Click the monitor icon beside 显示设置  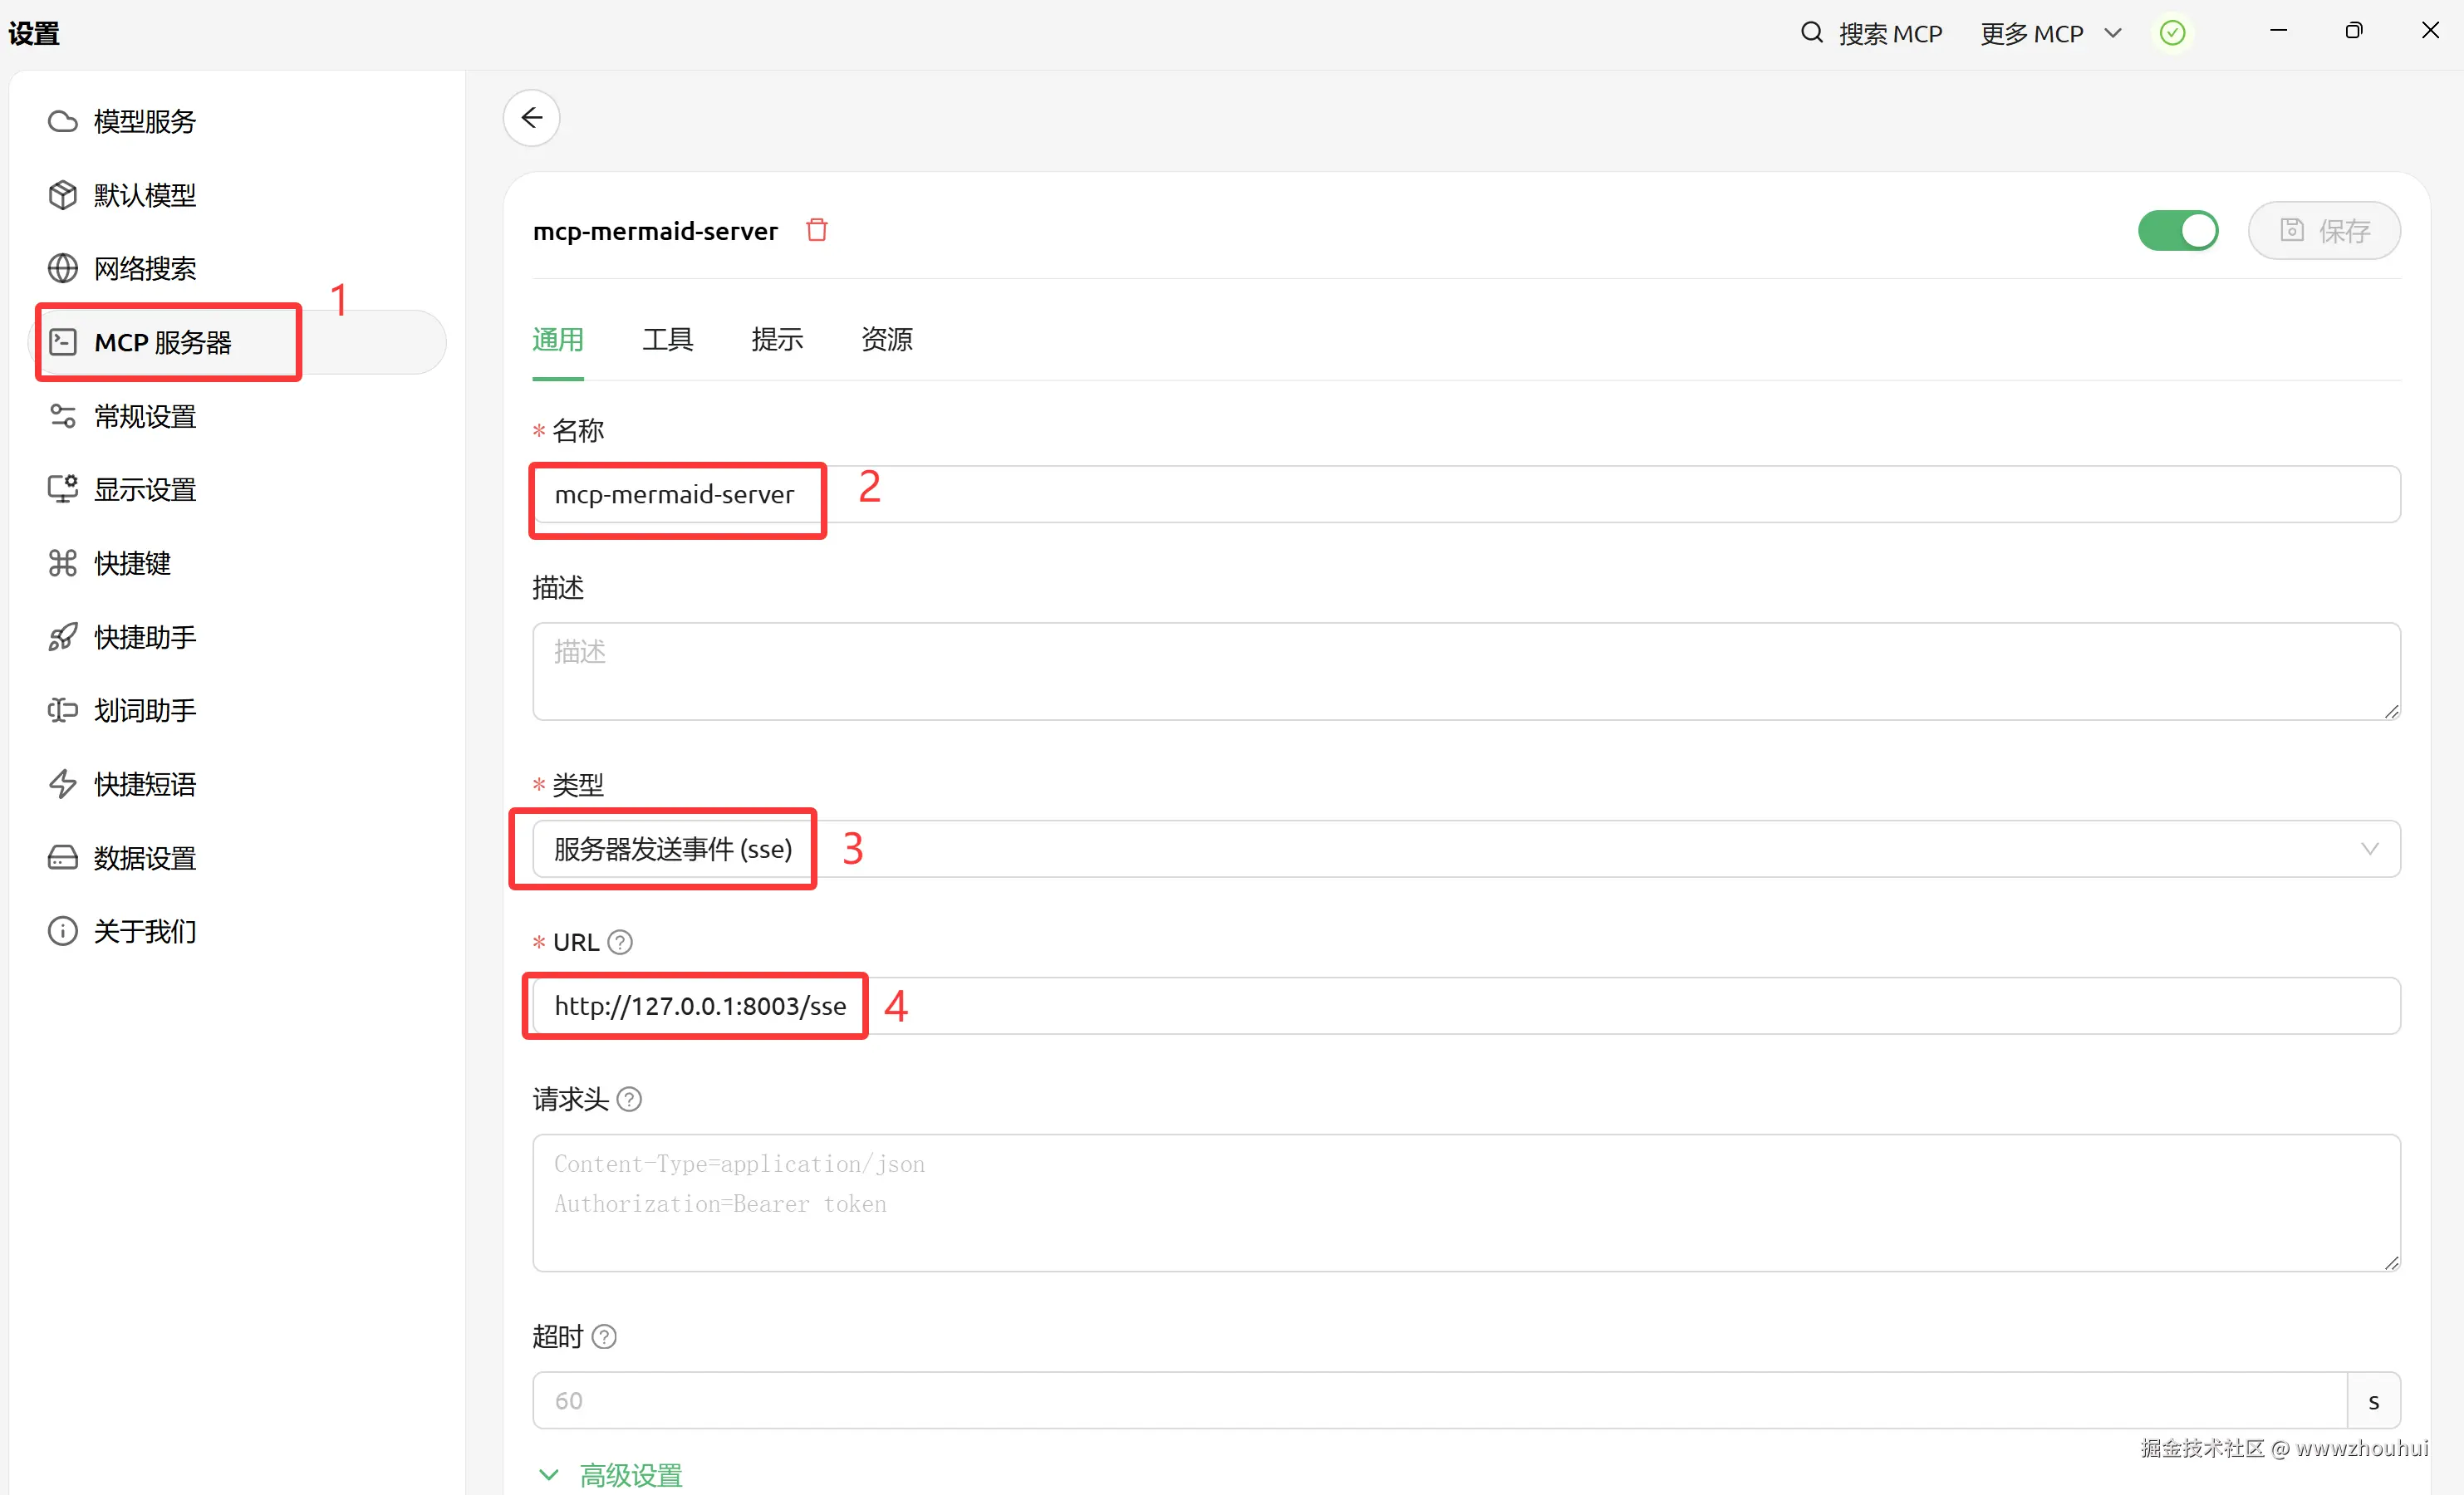pyautogui.click(x=62, y=489)
